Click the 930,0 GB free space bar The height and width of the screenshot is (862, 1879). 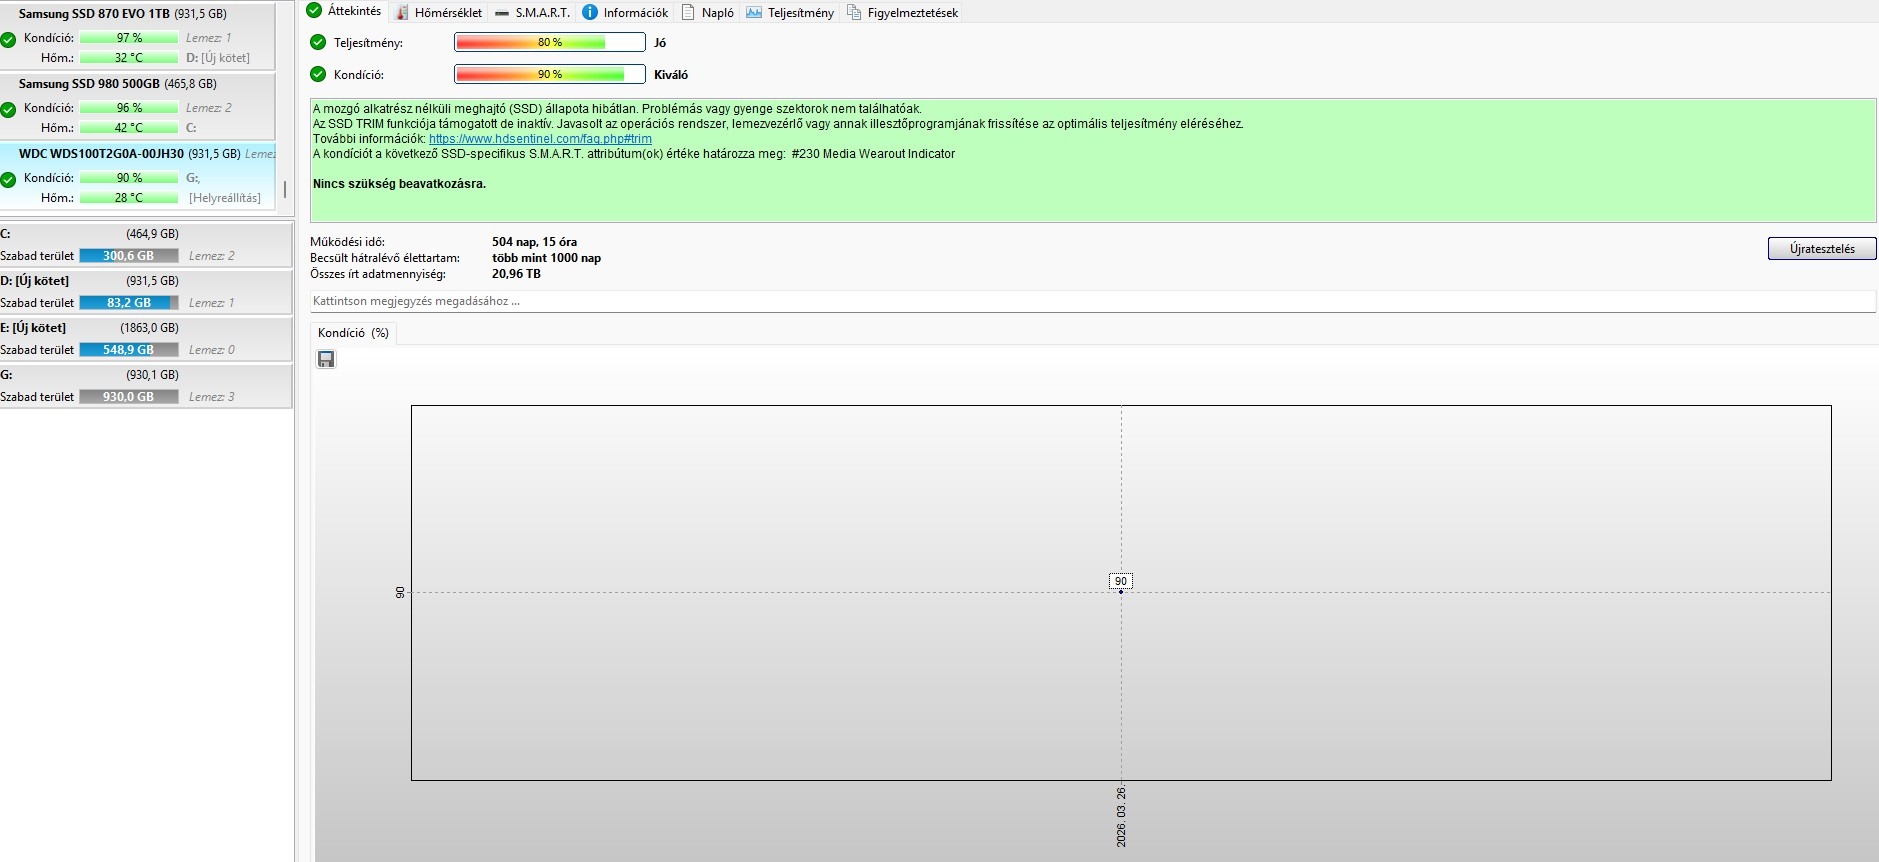point(129,397)
